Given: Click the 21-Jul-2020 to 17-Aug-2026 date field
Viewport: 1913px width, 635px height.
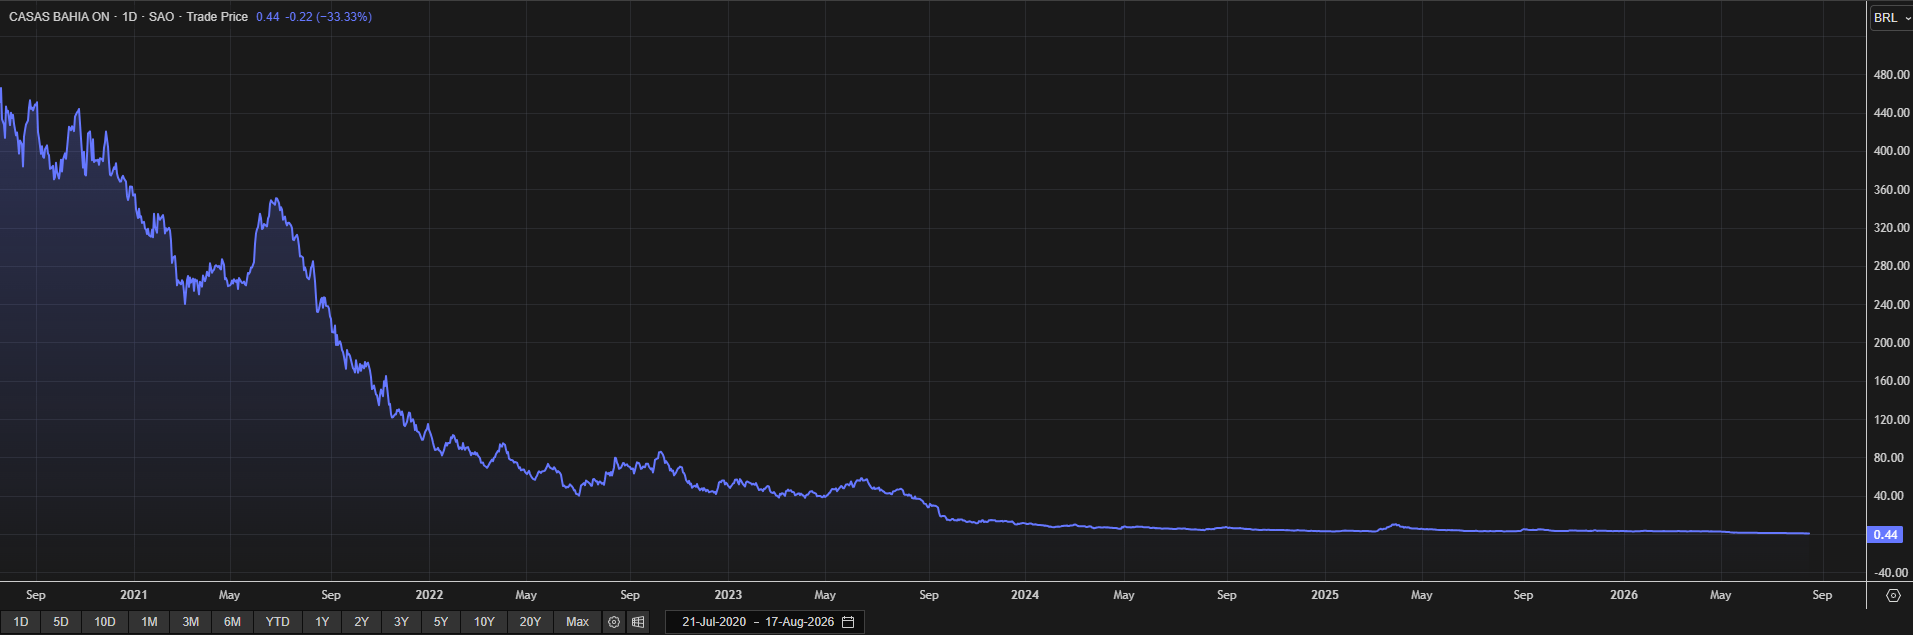Looking at the screenshot, I should point(765,622).
